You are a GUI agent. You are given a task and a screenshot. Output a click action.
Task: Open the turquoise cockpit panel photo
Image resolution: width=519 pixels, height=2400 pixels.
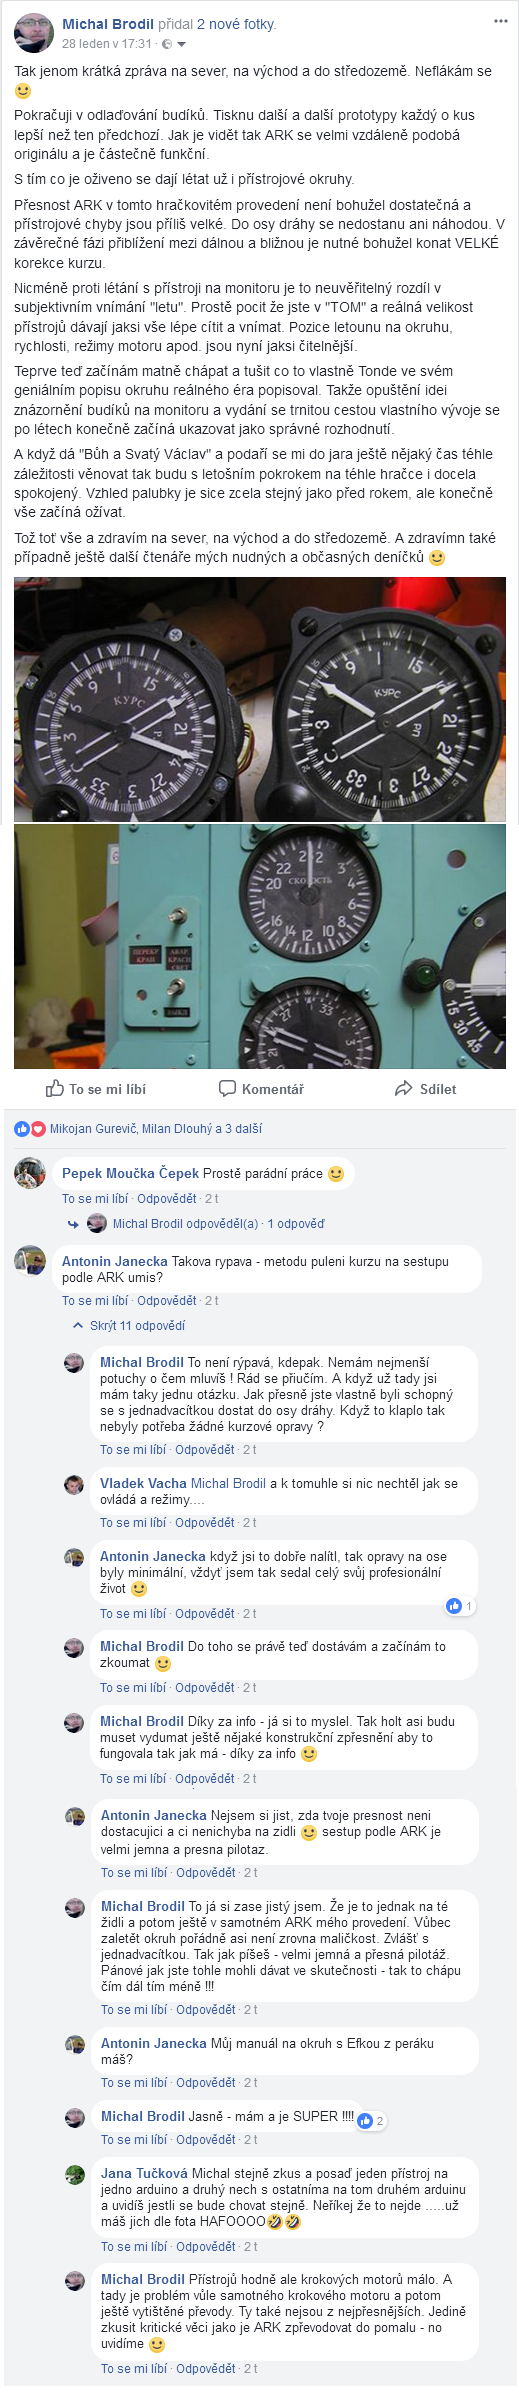260,946
